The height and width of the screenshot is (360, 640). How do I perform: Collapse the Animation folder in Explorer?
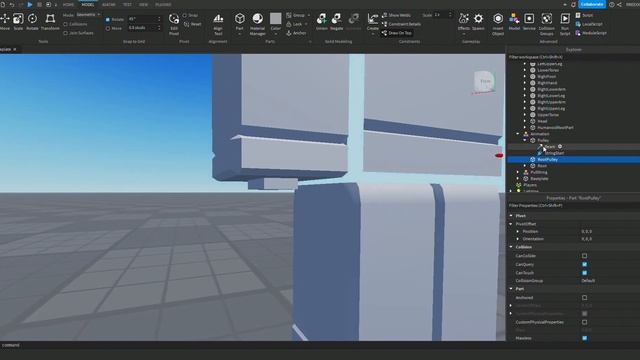click(x=518, y=134)
